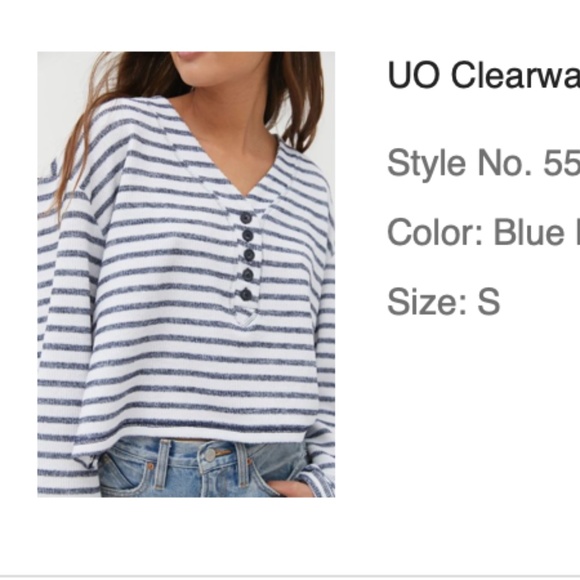
Task: Click the jeans waistband button in photo
Action: click(x=210, y=455)
